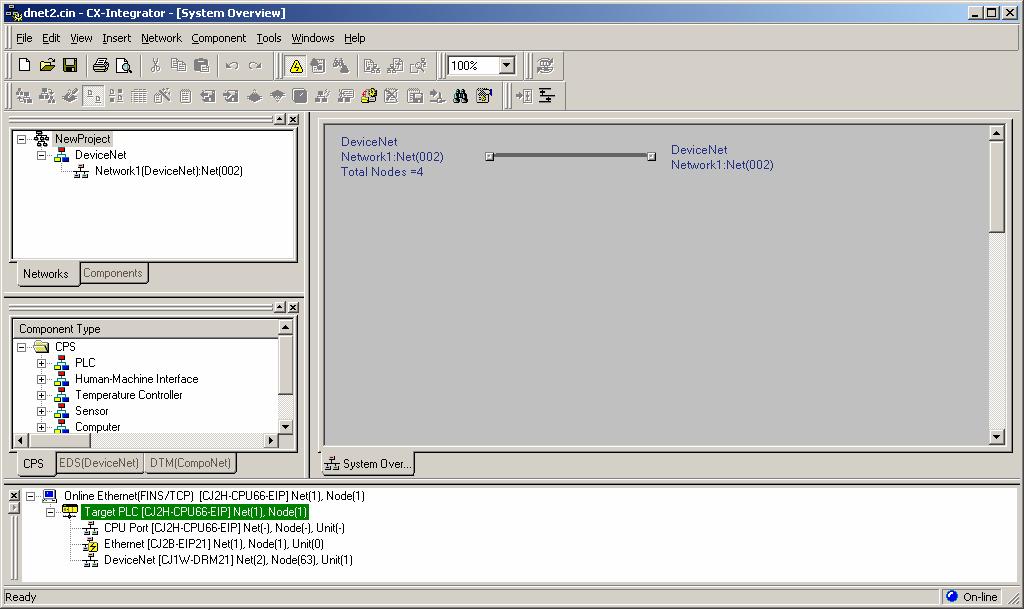Click the Cut scissors icon
The width and height of the screenshot is (1024, 609).
click(x=155, y=65)
